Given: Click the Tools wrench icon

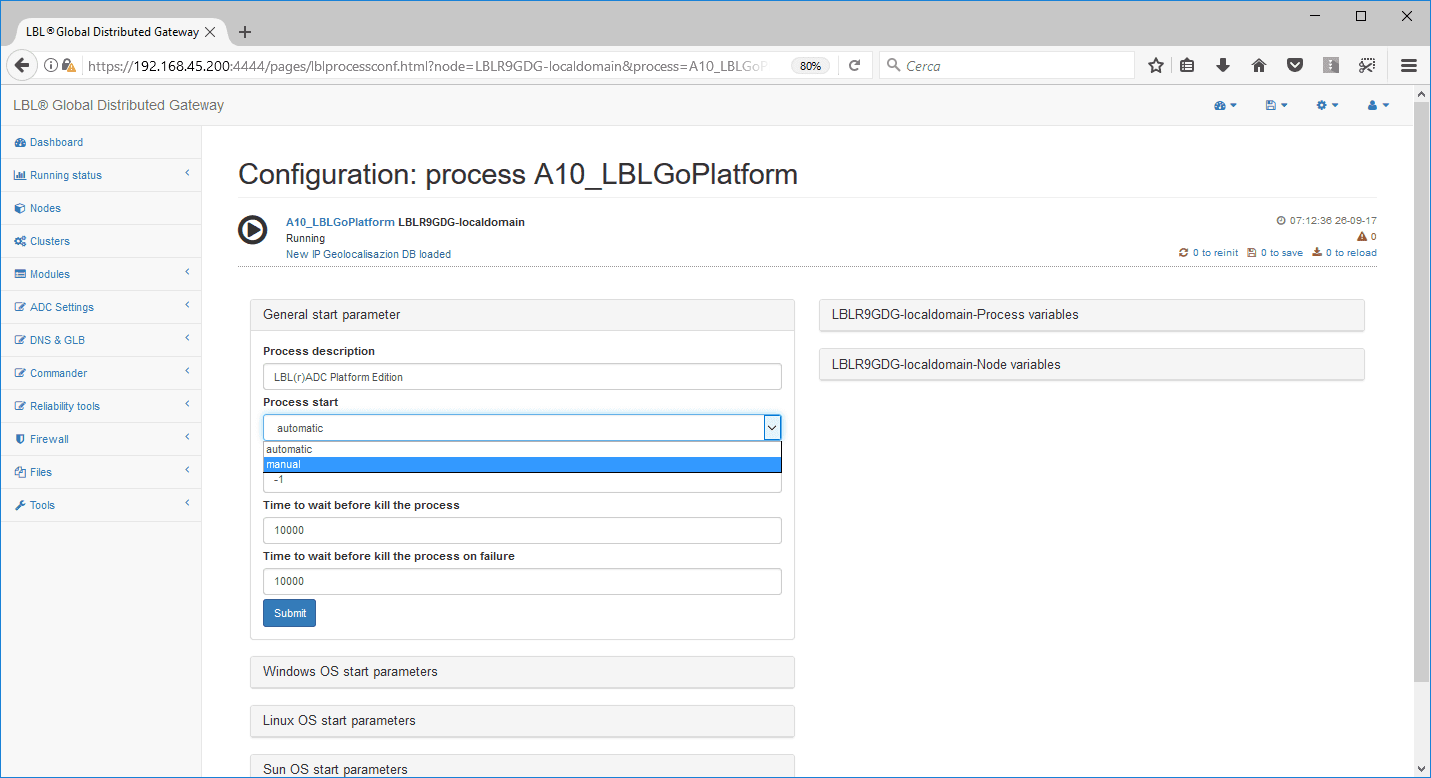Looking at the screenshot, I should 20,505.
